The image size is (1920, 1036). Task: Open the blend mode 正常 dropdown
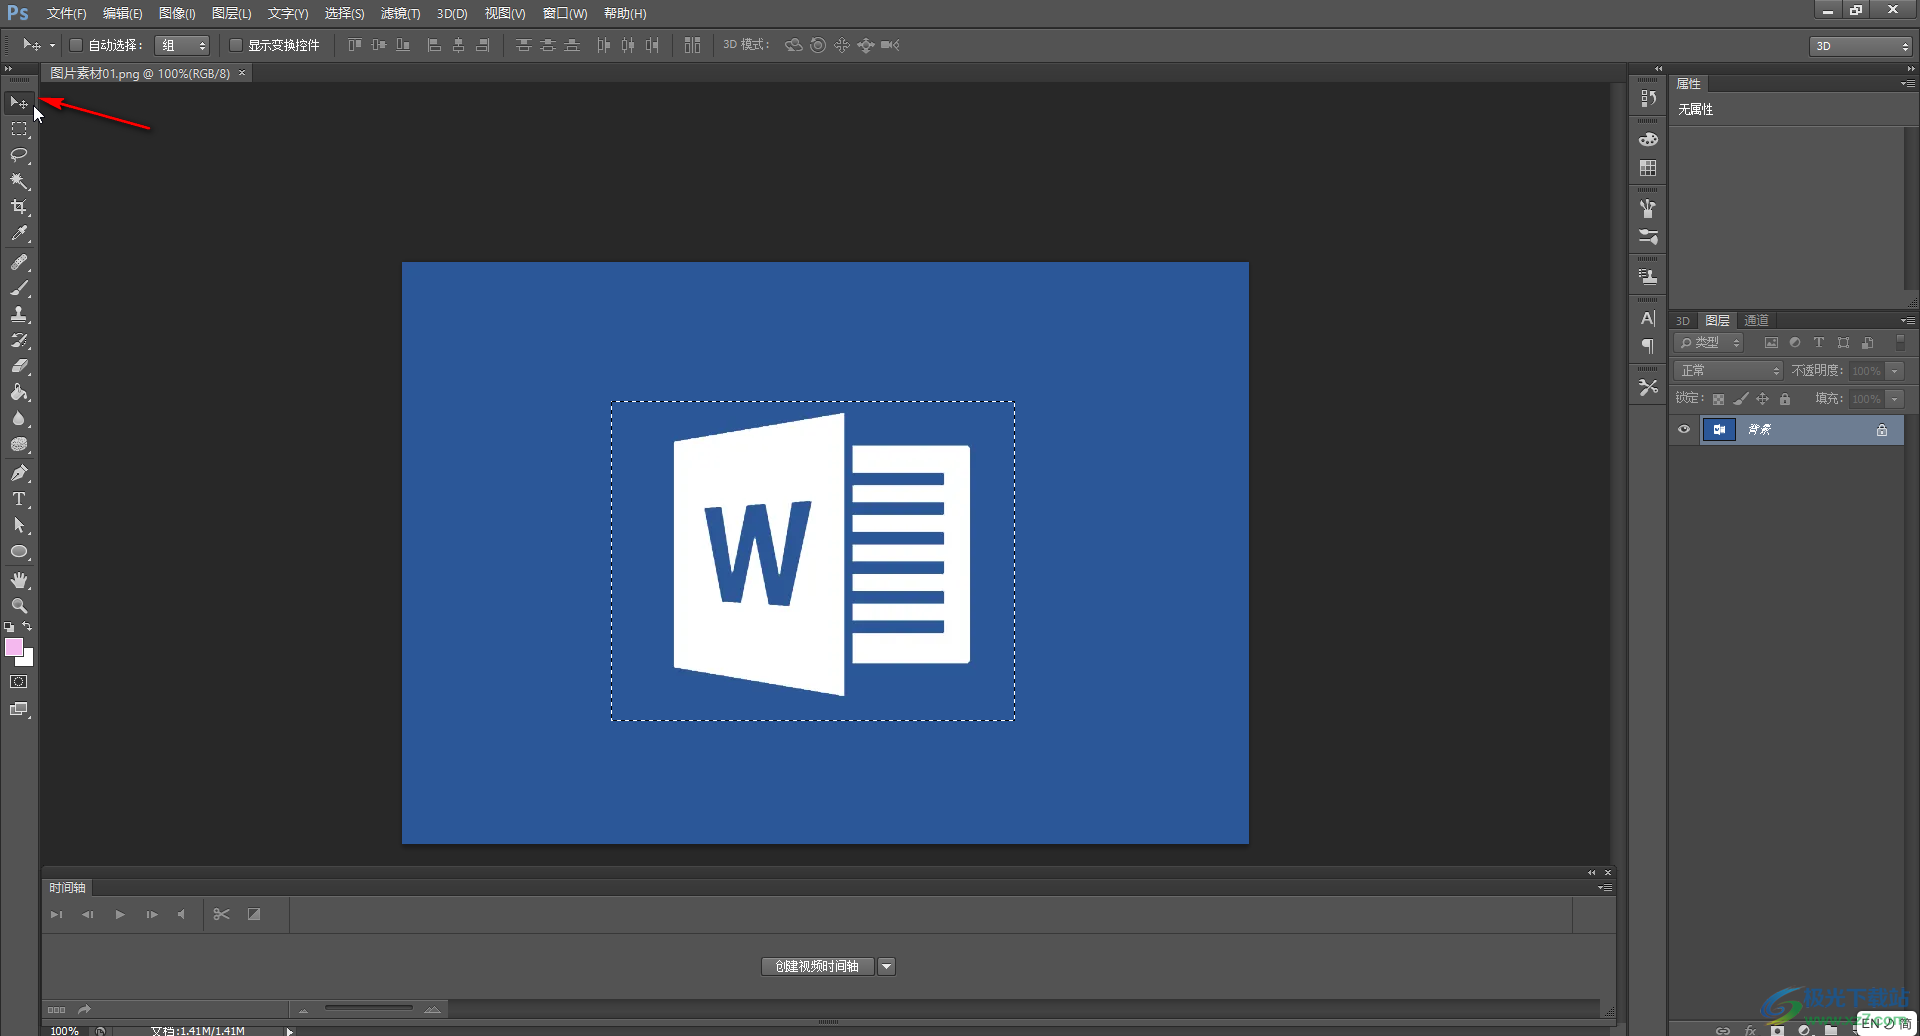coord(1729,370)
